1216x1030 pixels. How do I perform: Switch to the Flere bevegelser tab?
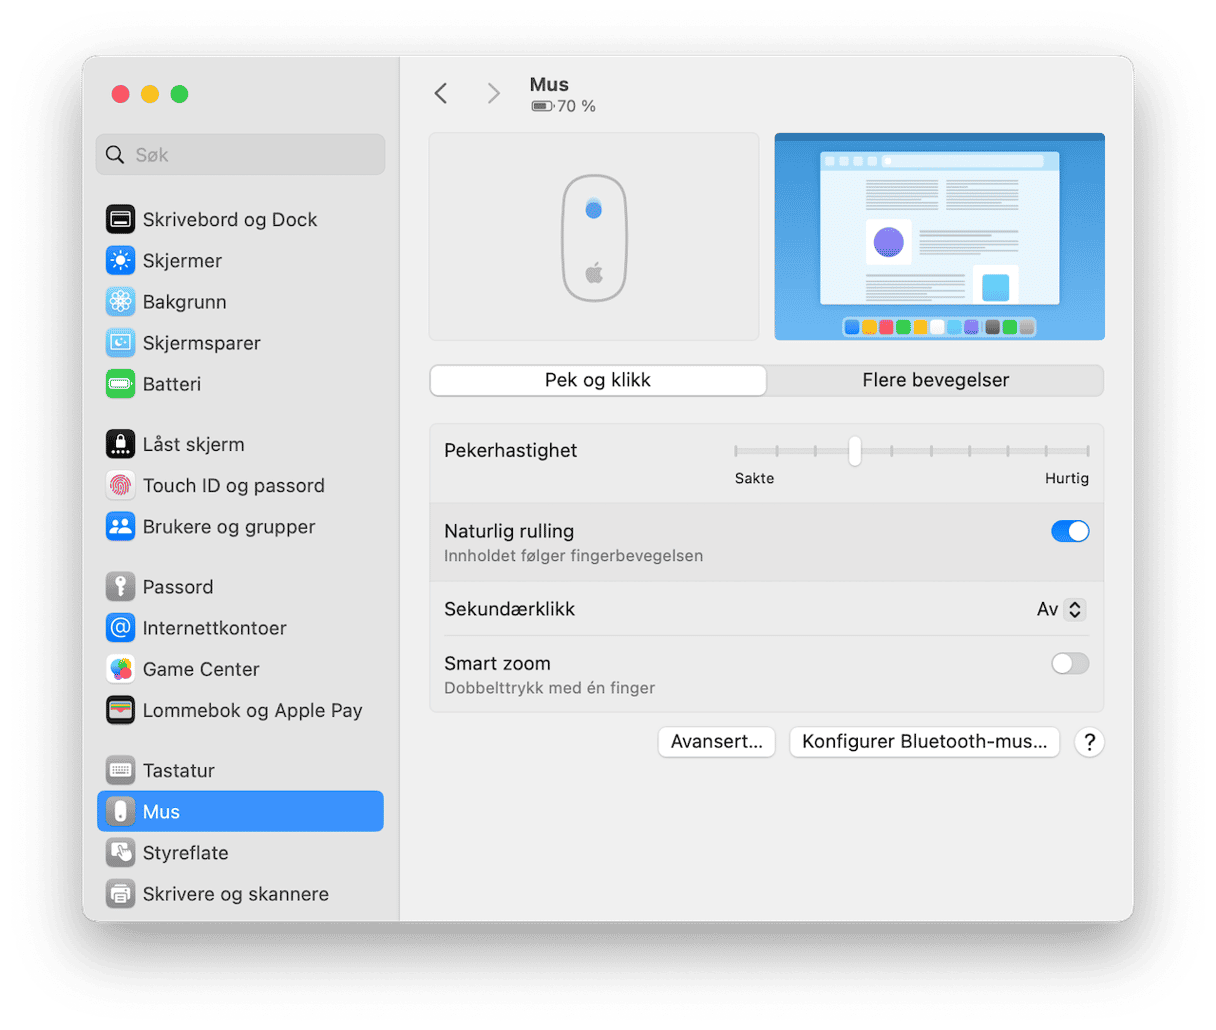[935, 380]
